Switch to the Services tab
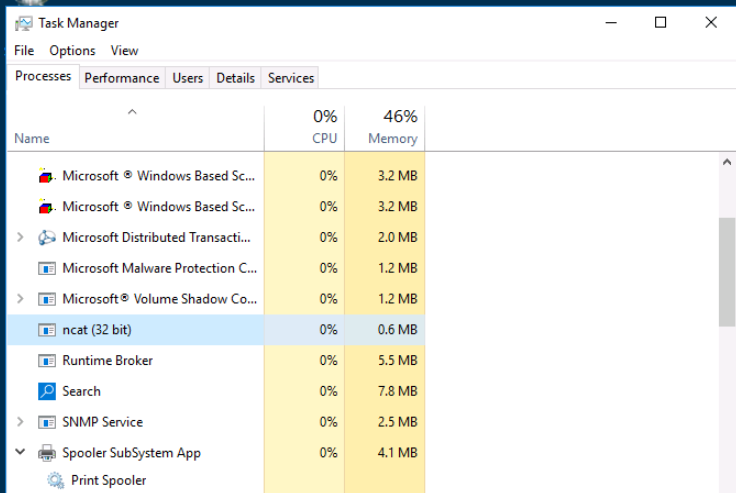Image resolution: width=736 pixels, height=493 pixels. tap(291, 78)
